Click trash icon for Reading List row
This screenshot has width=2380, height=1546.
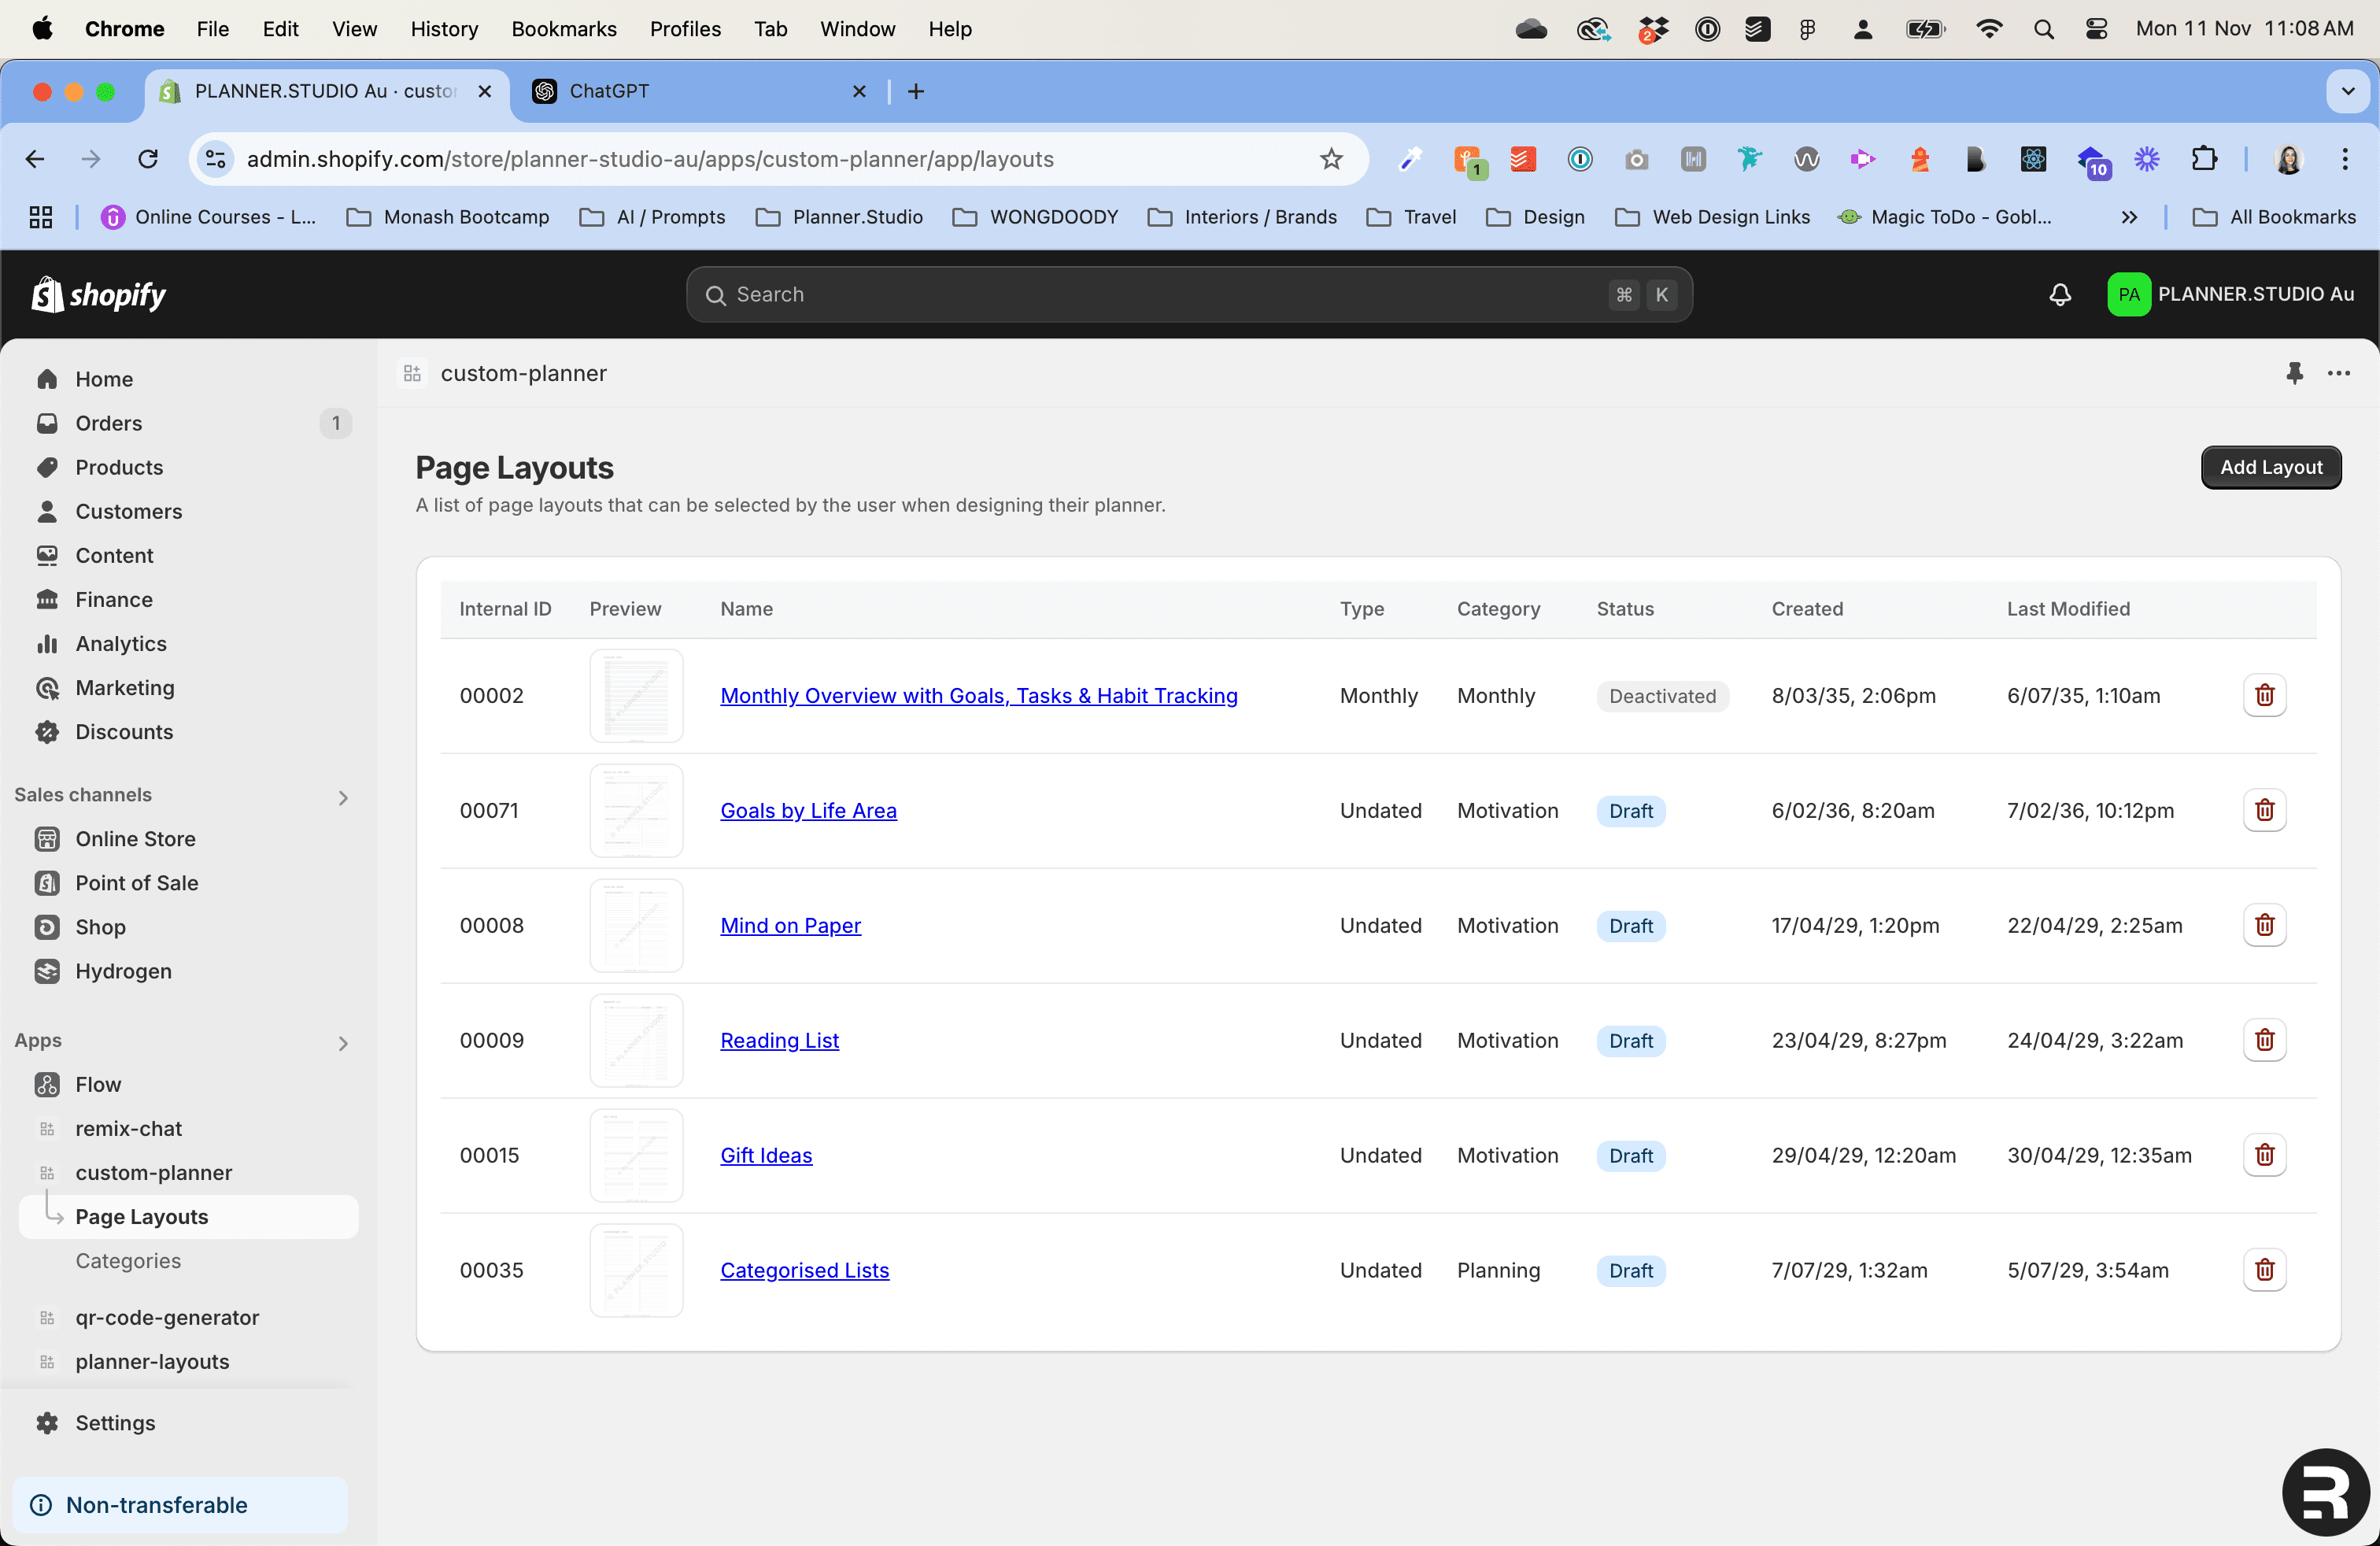tap(2264, 1040)
